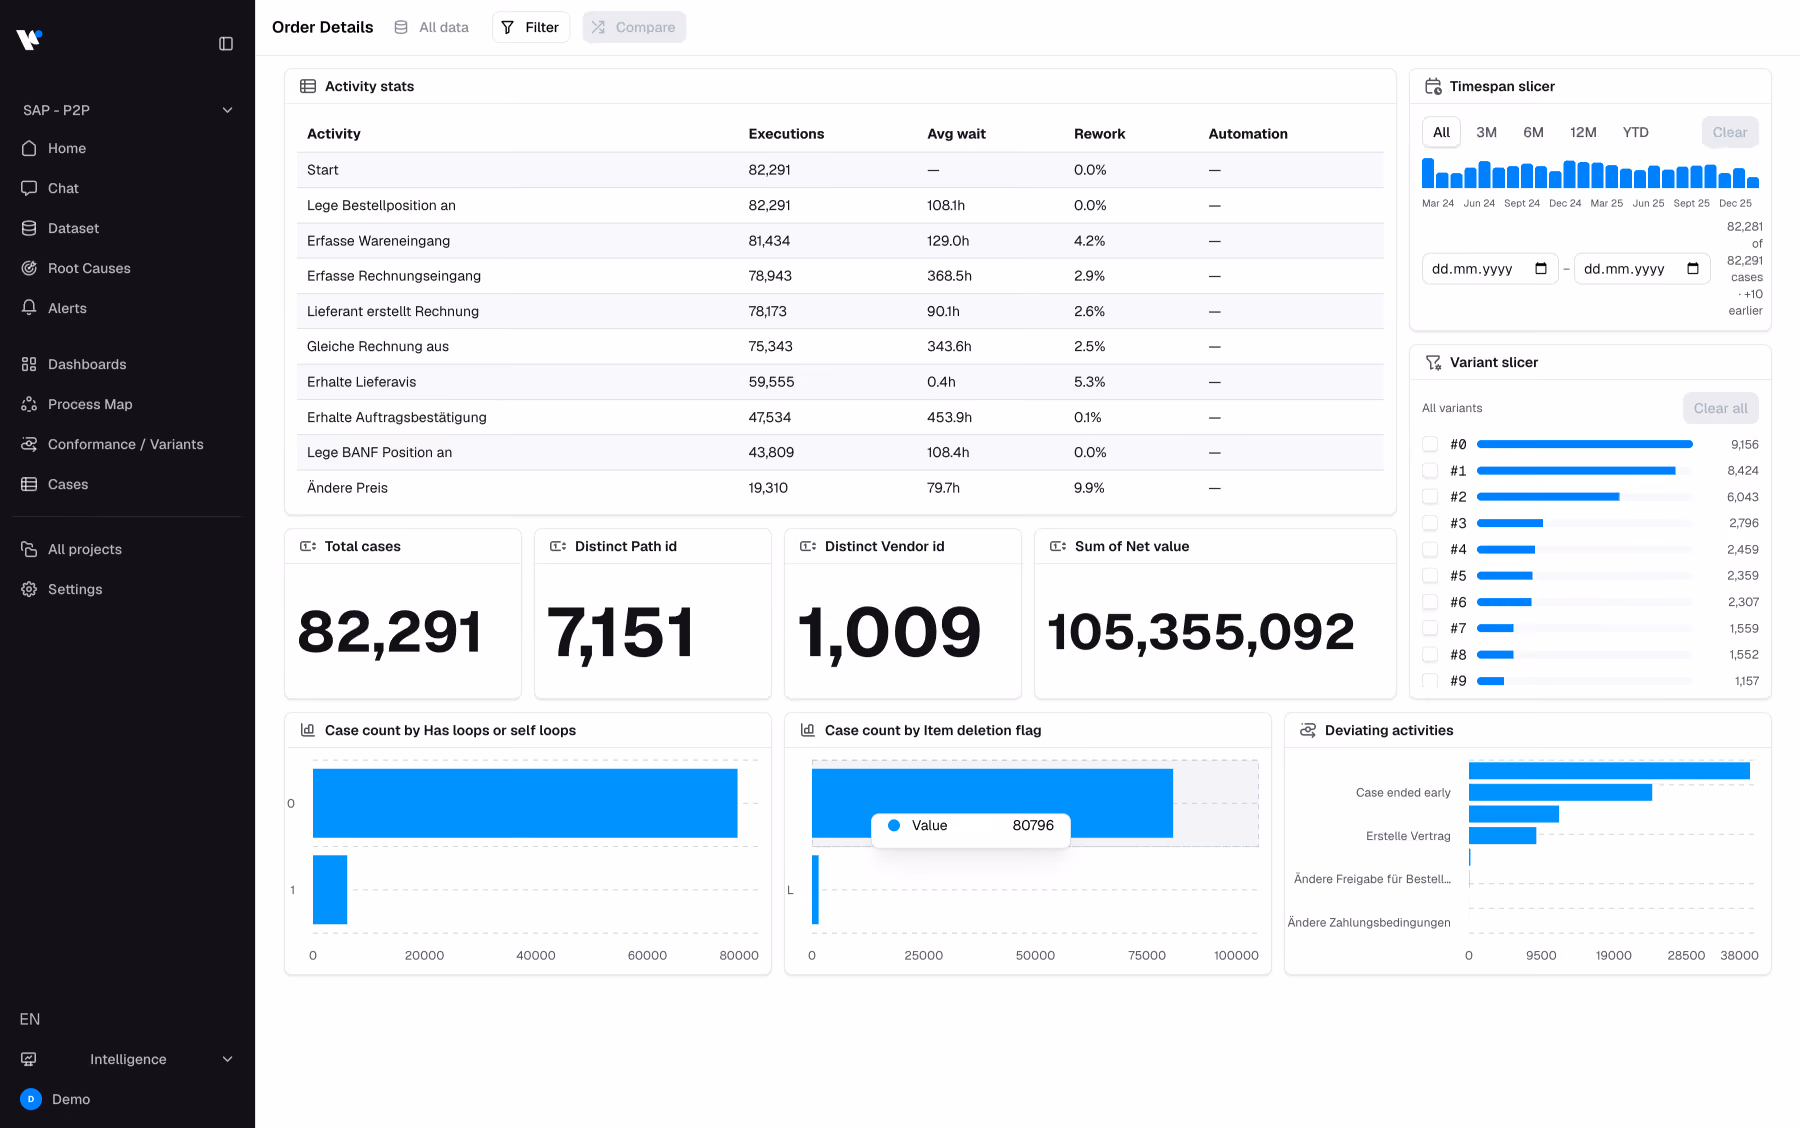The image size is (1800, 1128).
Task: Click the start date dd.mm.yyyy field
Action: pyautogui.click(x=1490, y=269)
